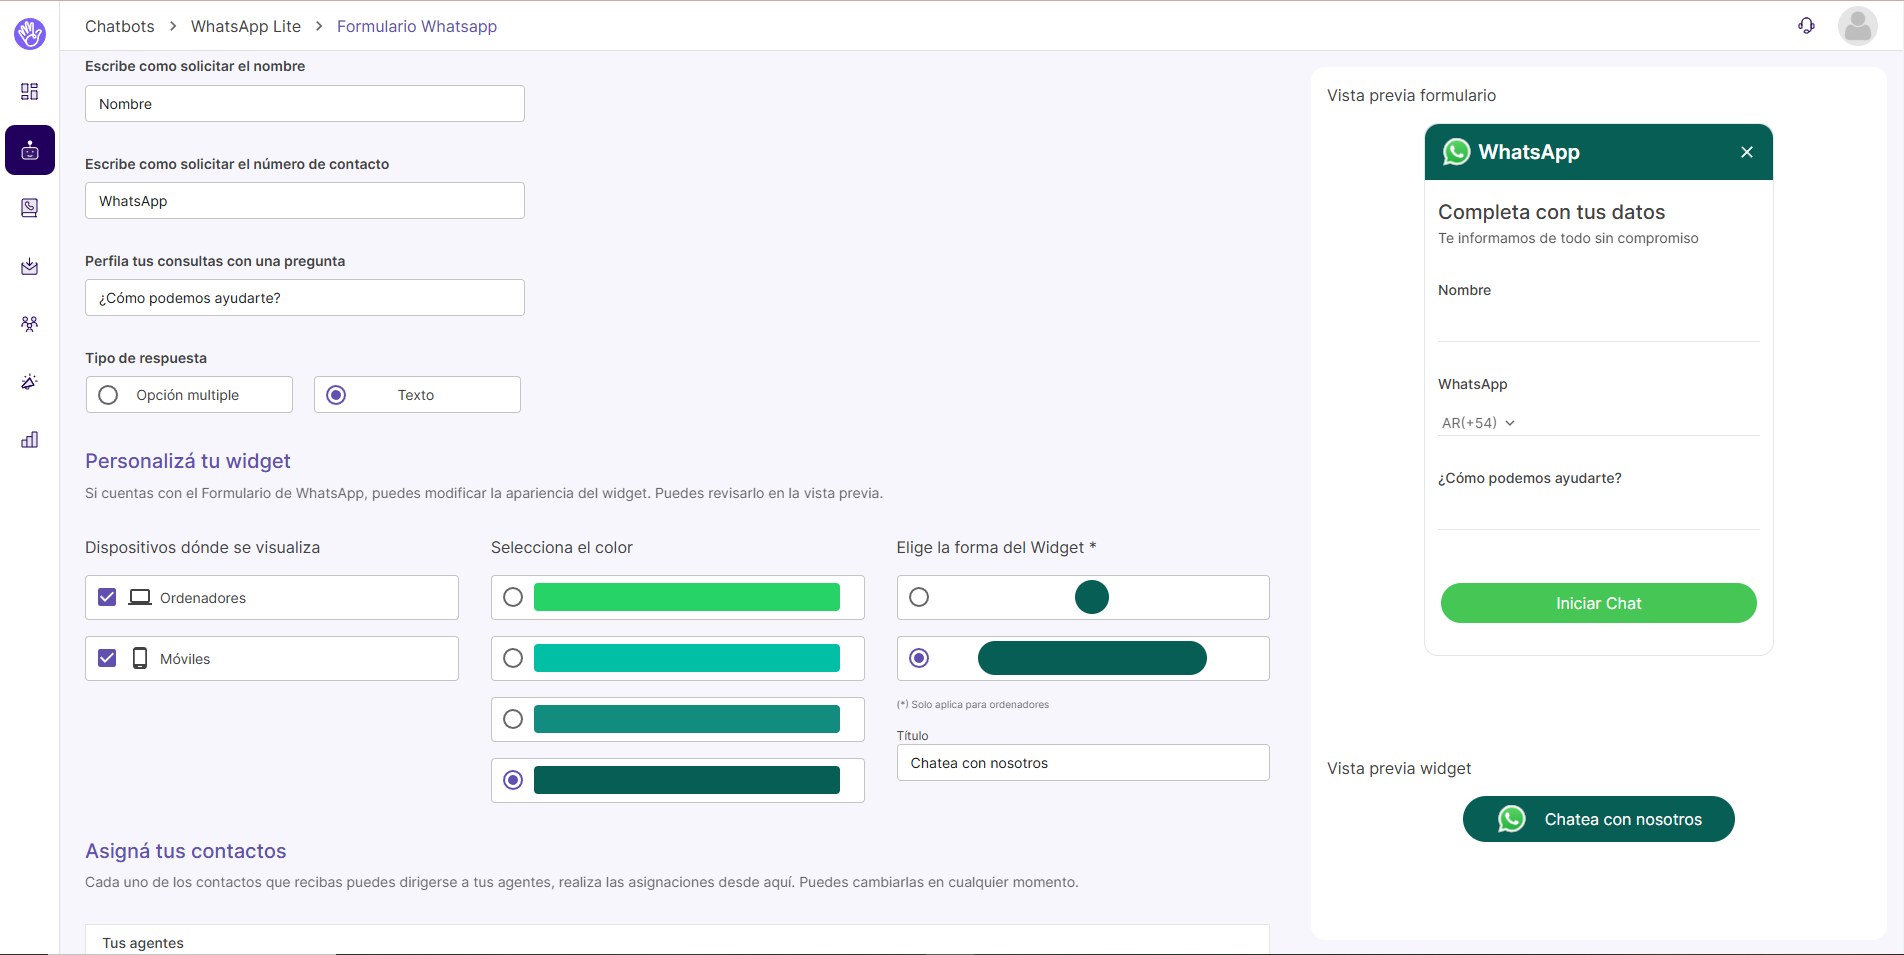Screen dimensions: 1904x955
Task: Click the turquoise color bar
Action: [x=687, y=658]
